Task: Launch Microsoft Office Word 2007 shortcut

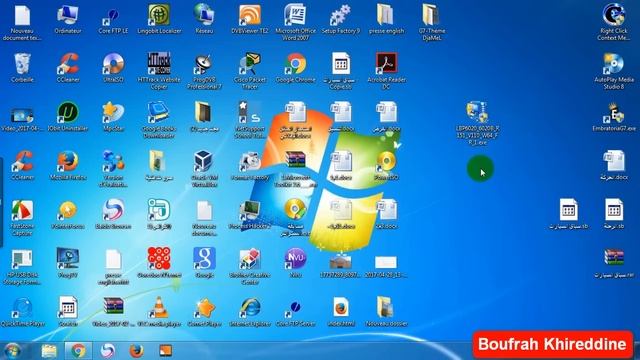Action: pyautogui.click(x=296, y=22)
